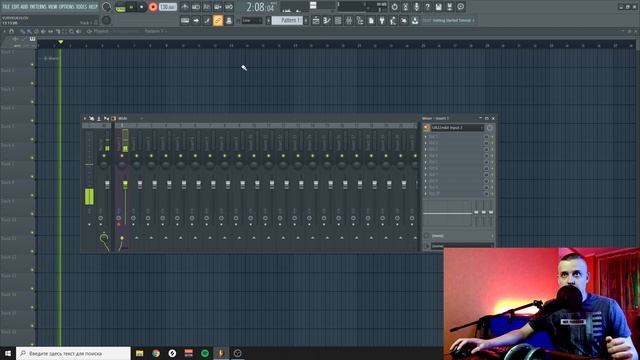640x360 pixels.
Task: Click the arrow icon next to keyboard icon
Action: pos(196,20)
